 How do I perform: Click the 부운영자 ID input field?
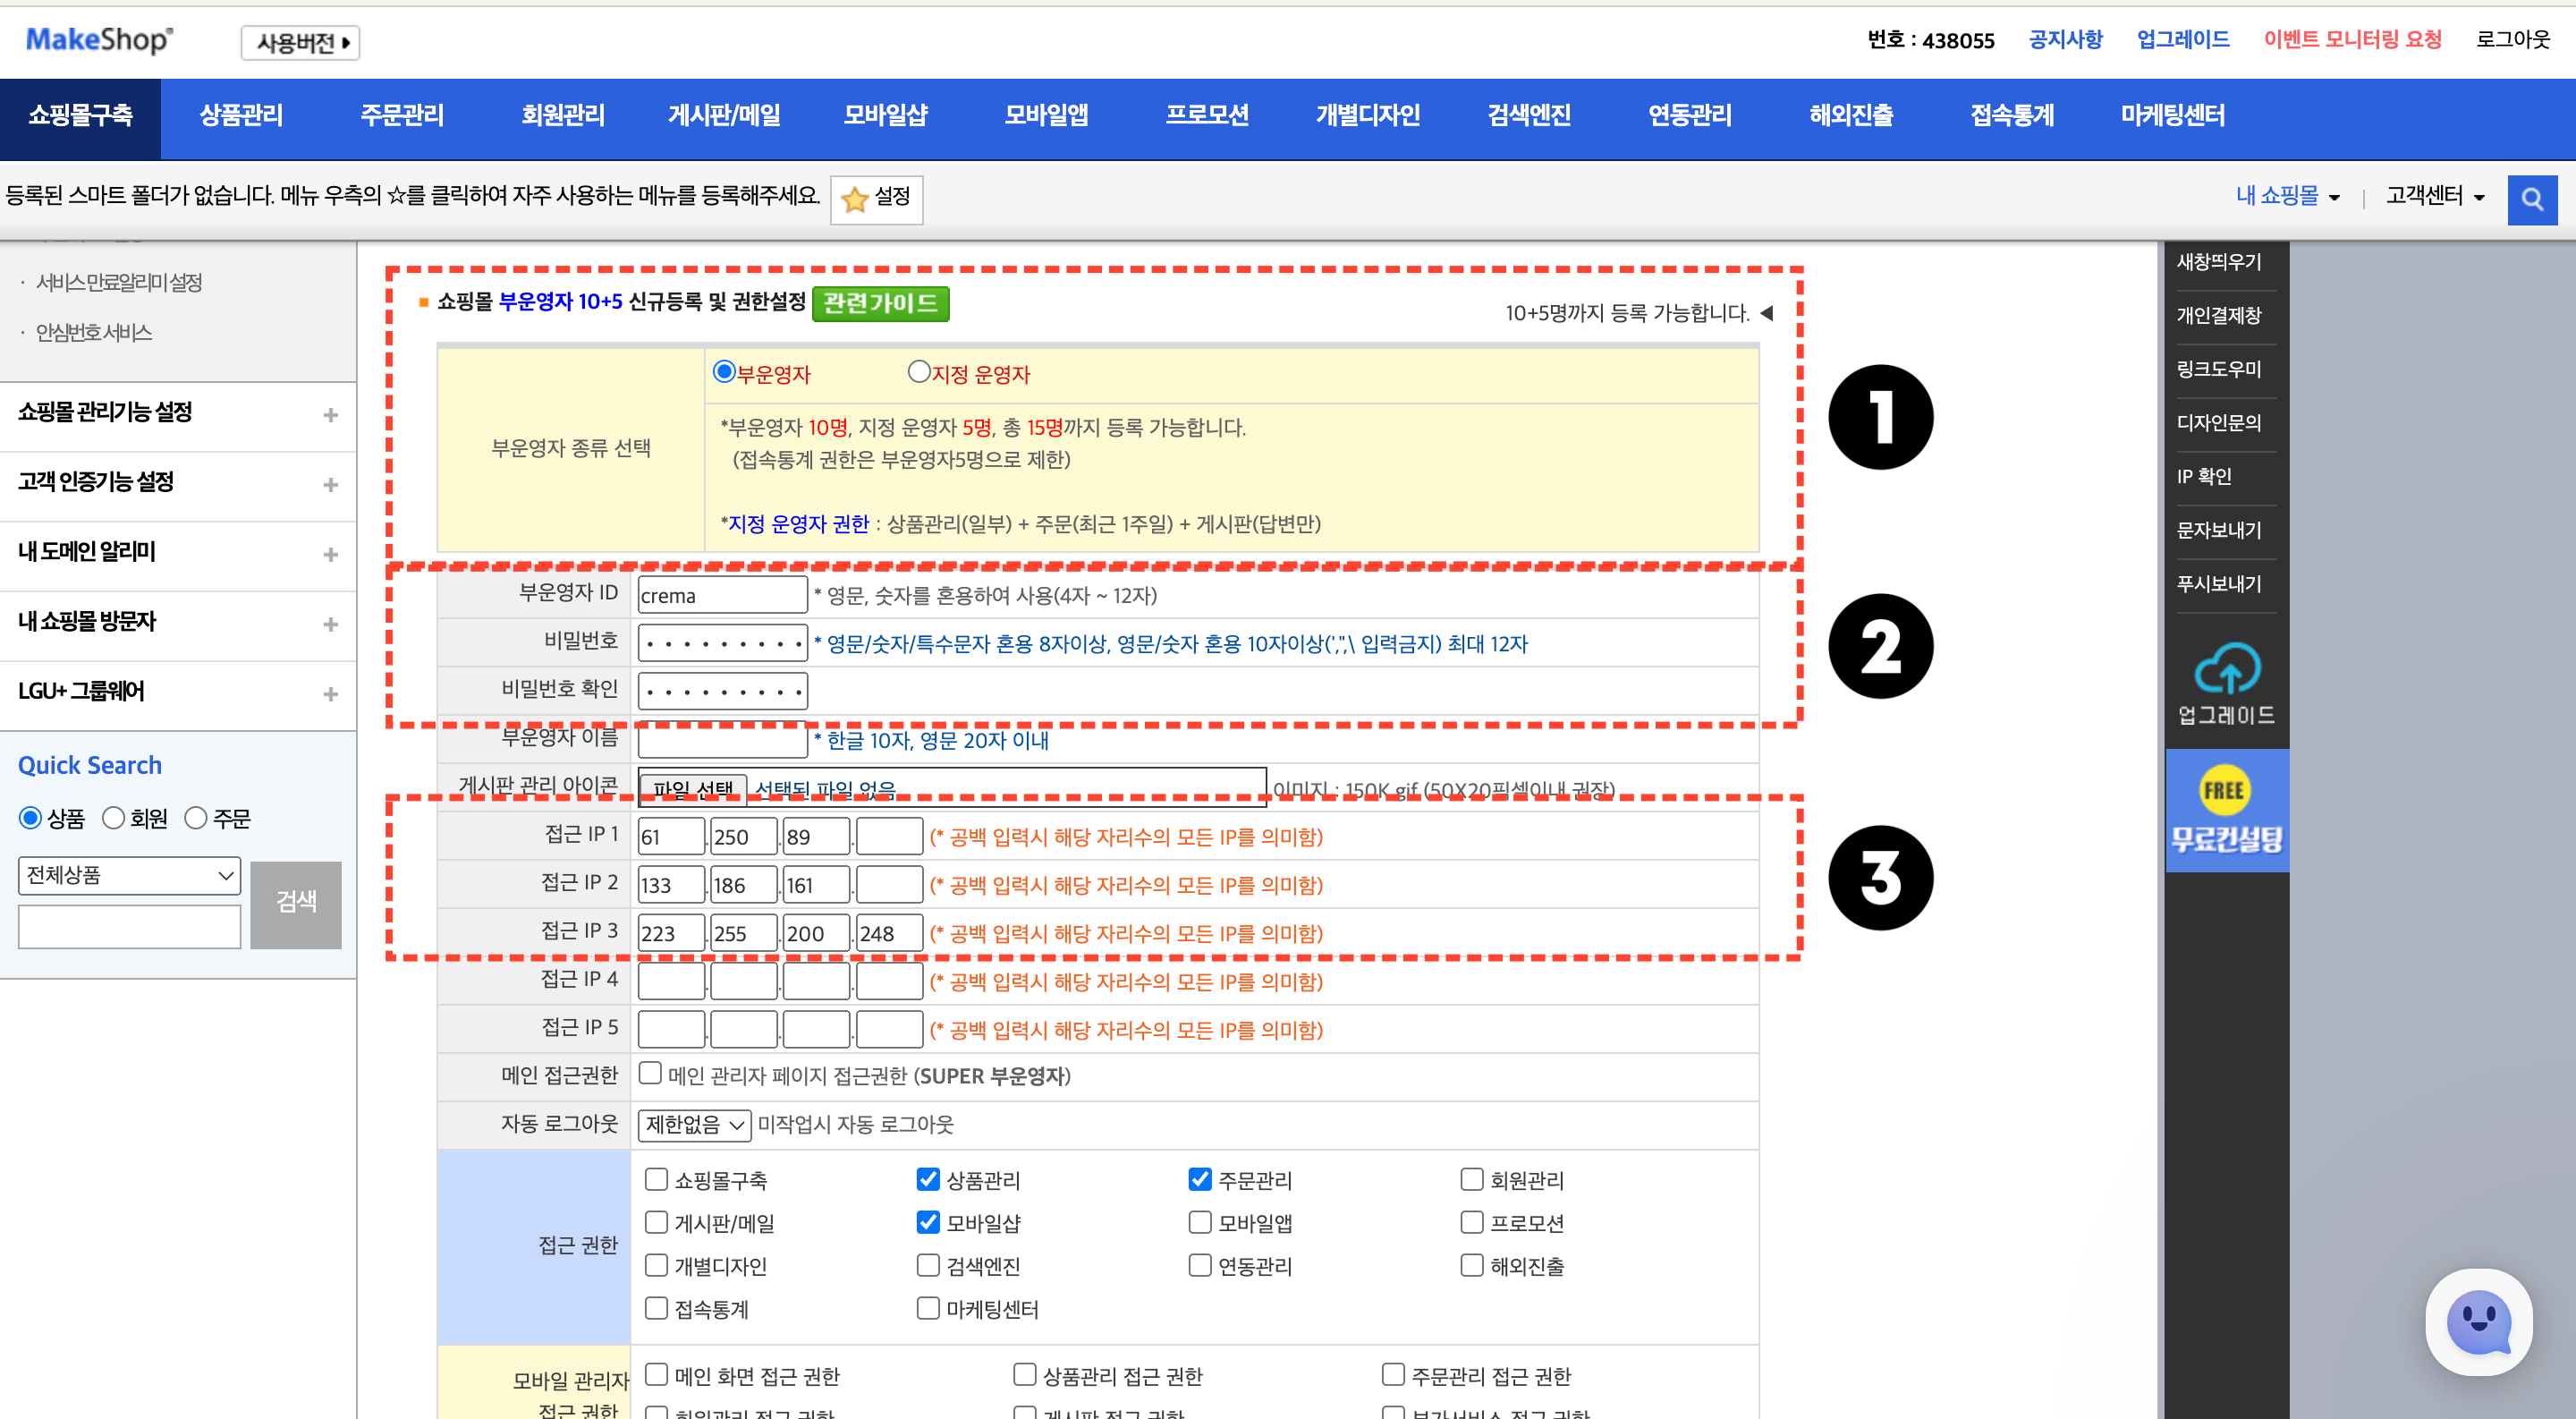pos(722,594)
